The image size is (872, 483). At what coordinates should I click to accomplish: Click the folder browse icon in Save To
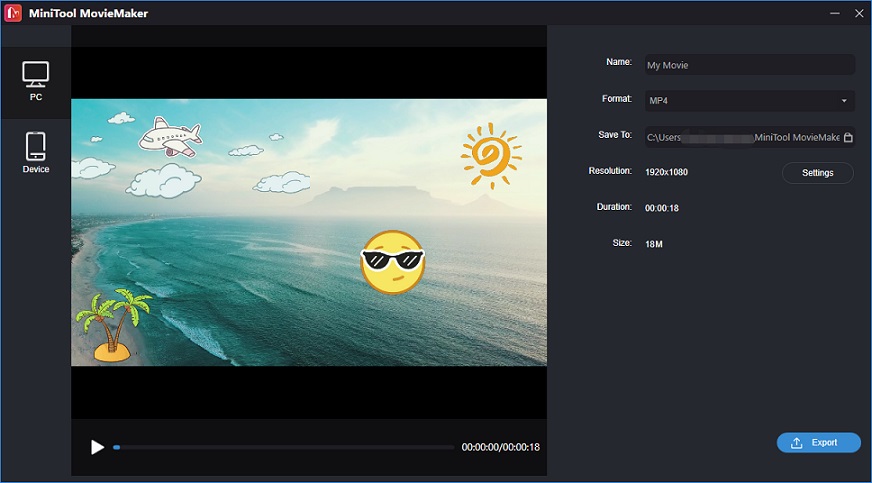coord(848,137)
